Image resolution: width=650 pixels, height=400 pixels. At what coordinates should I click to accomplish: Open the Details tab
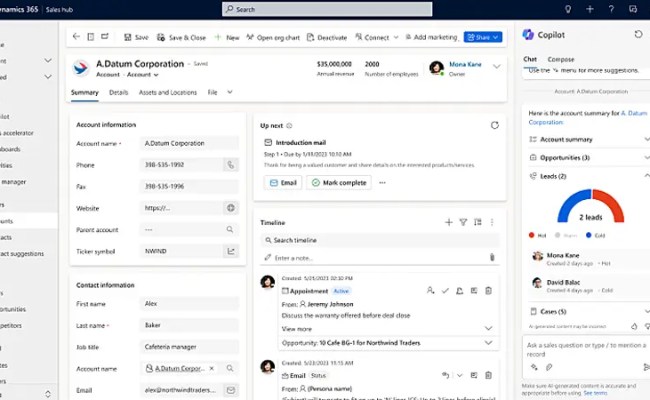(x=119, y=92)
